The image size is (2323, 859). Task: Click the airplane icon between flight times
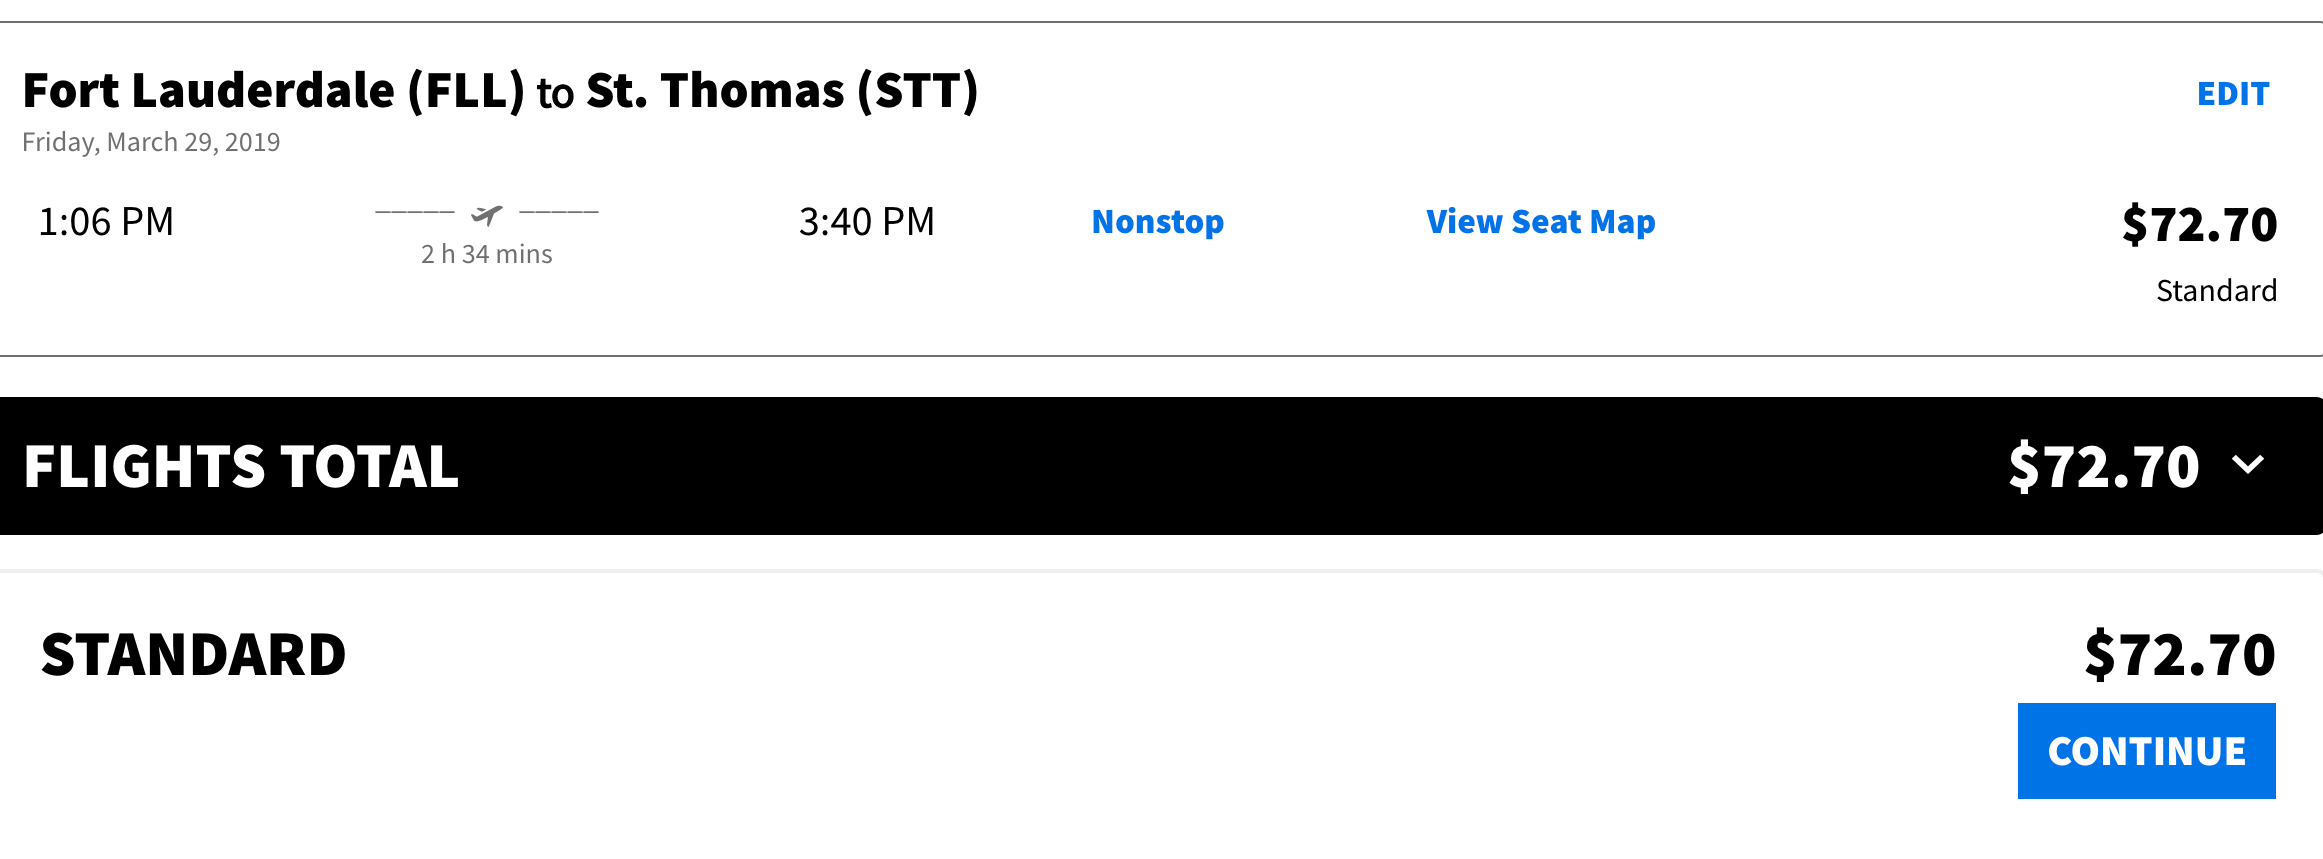point(487,214)
